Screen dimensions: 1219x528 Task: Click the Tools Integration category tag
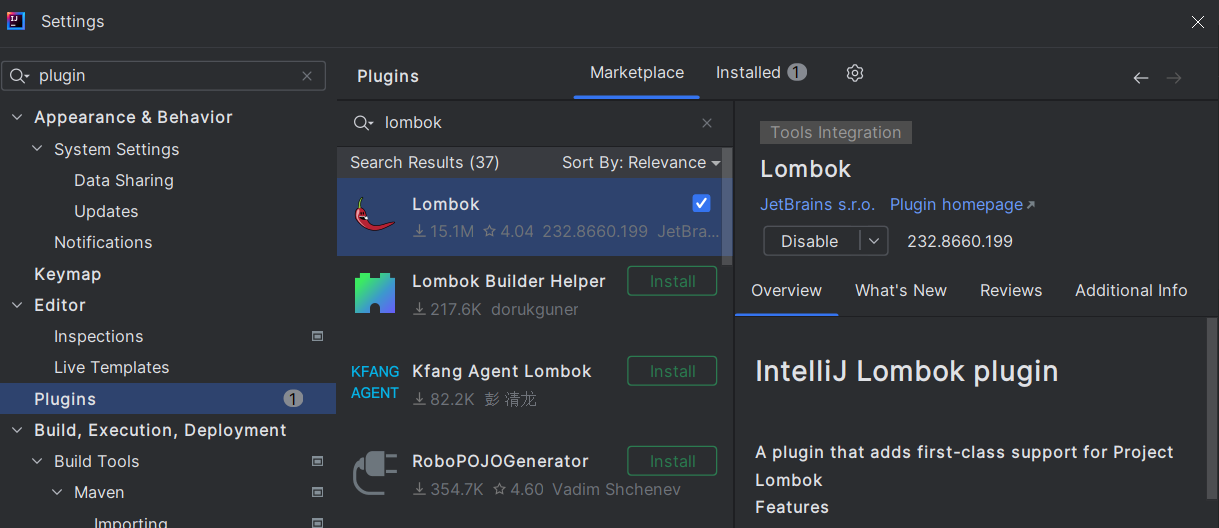835,132
